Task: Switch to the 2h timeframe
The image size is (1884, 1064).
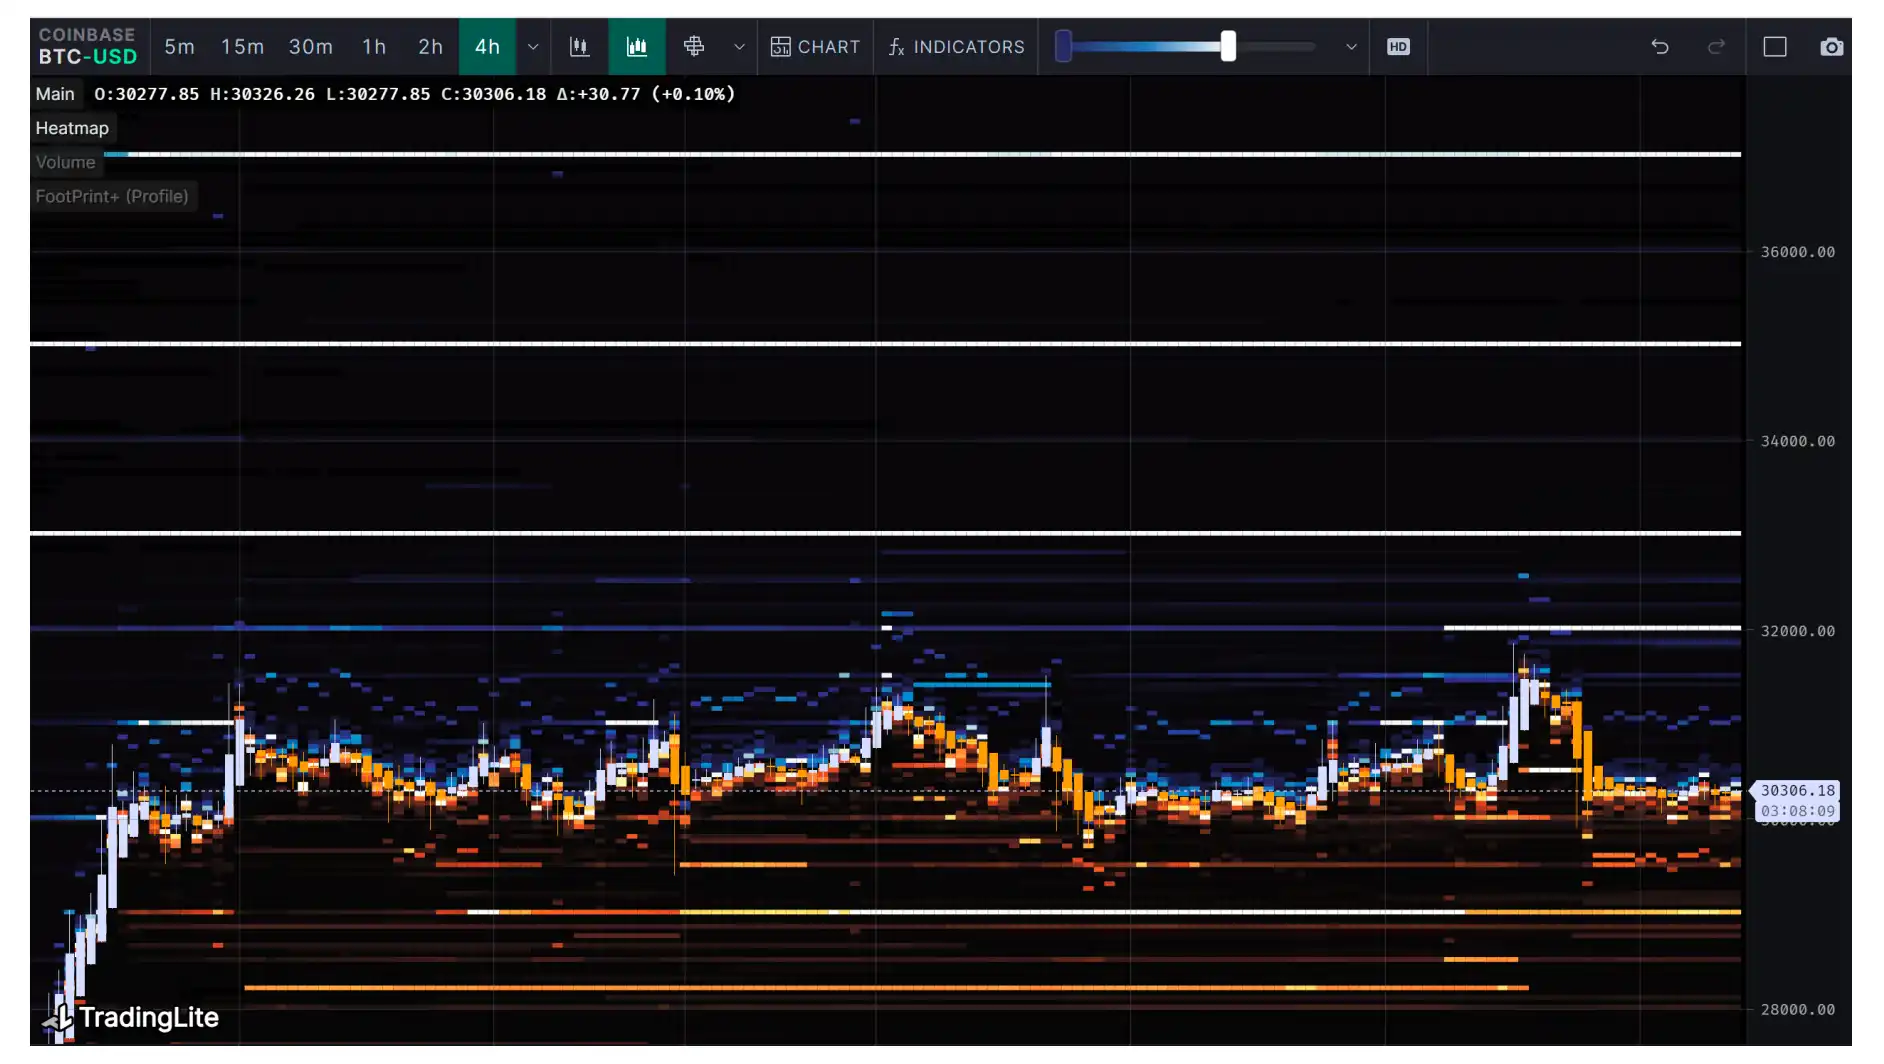Action: click(431, 46)
